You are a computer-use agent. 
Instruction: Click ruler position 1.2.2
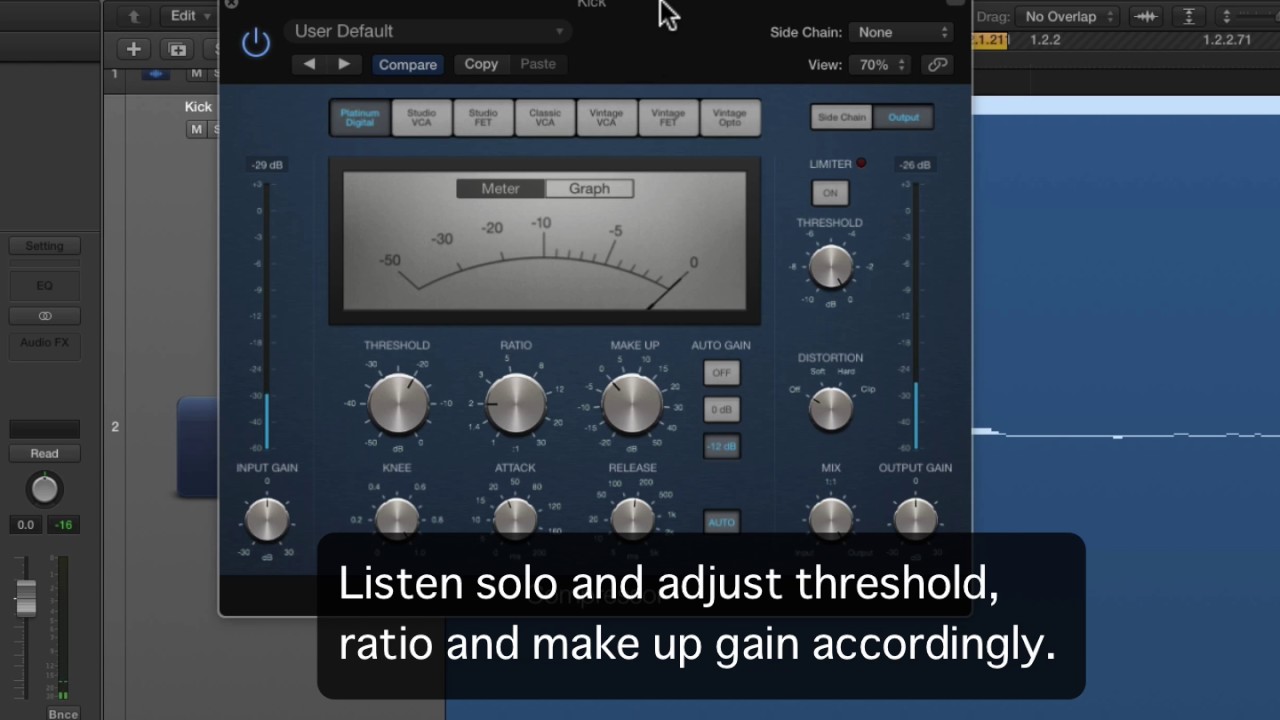pos(1045,40)
